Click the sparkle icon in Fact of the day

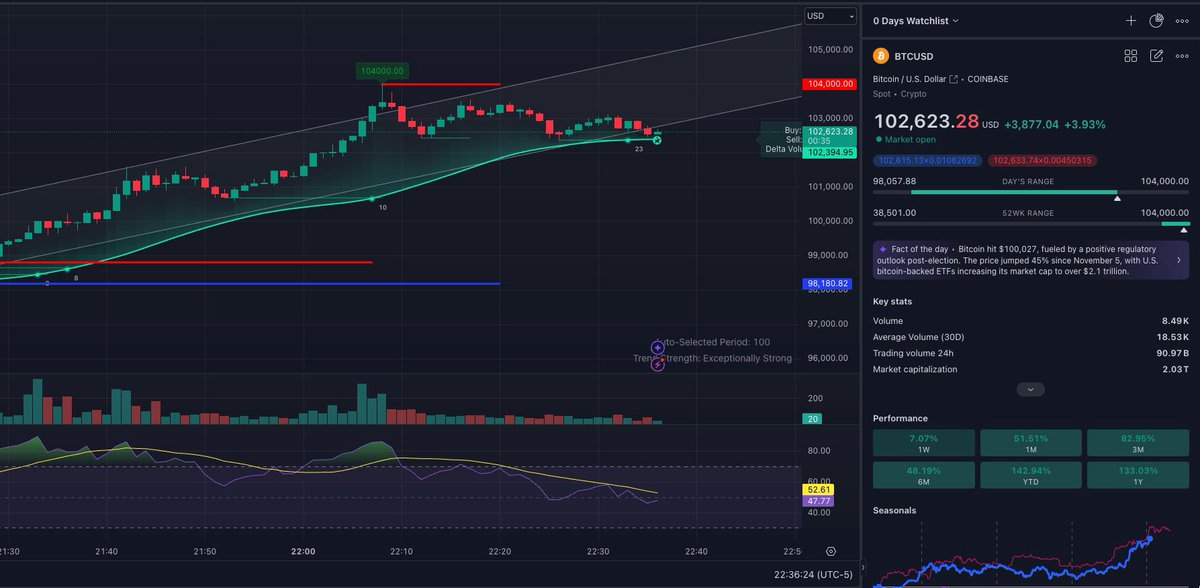coord(883,248)
